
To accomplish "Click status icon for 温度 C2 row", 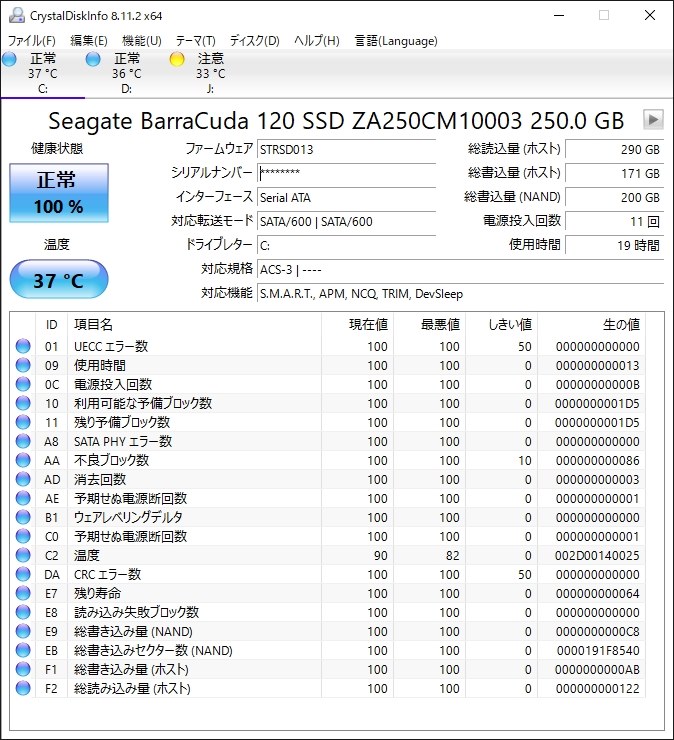I will pos(23,555).
